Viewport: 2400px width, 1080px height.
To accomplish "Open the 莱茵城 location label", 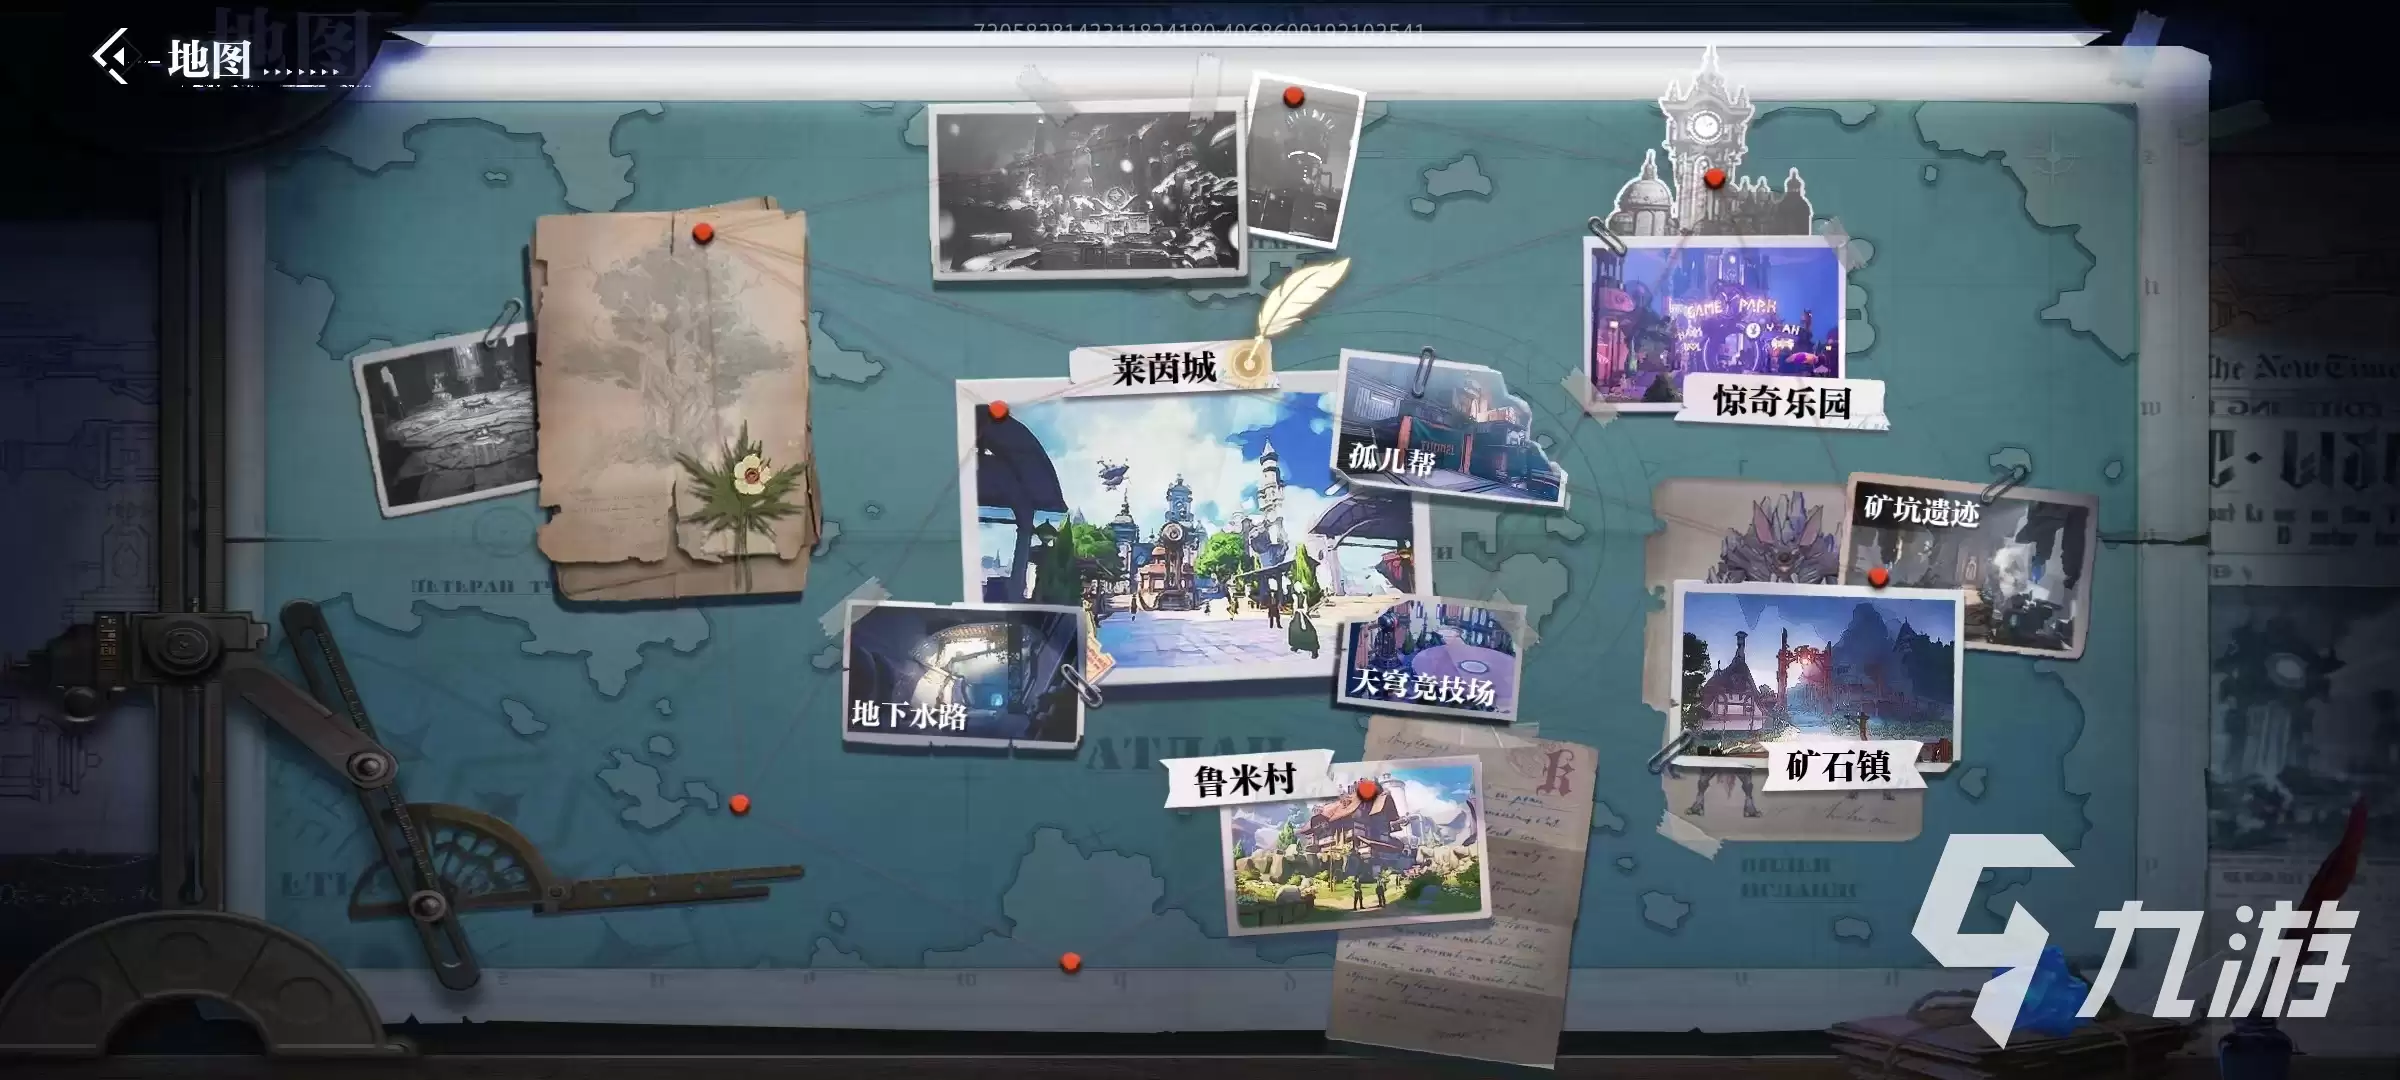I will (x=1165, y=368).
